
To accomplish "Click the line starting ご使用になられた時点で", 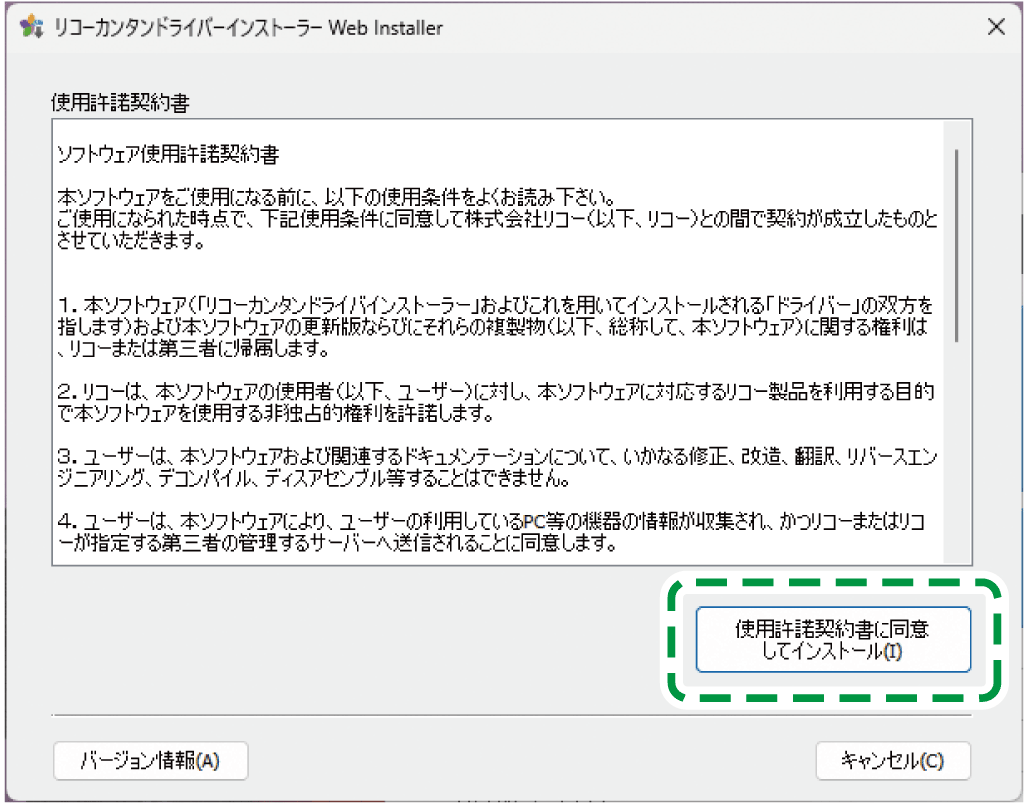I will click(x=400, y=217).
